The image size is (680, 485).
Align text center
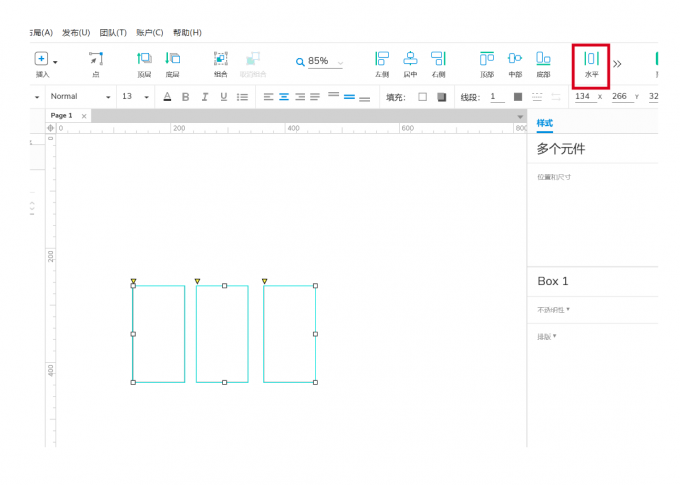click(284, 97)
